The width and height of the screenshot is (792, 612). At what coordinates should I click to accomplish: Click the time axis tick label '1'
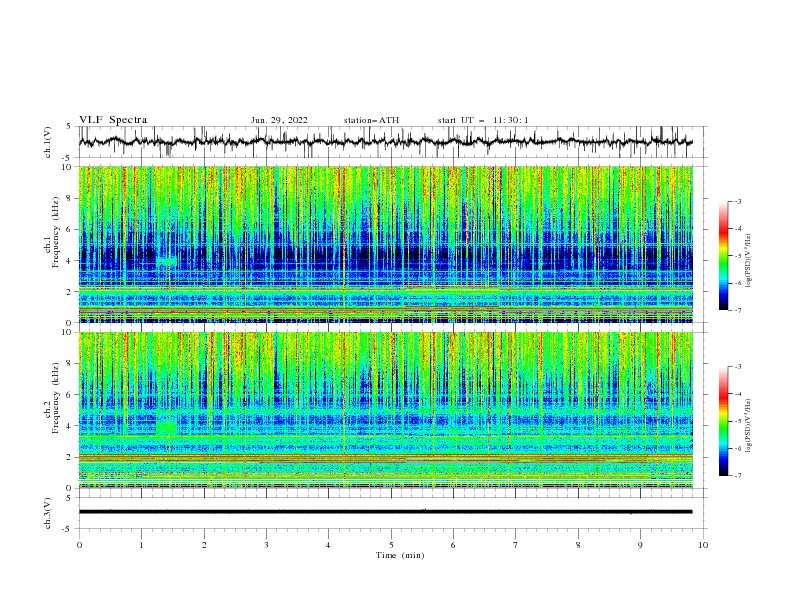tap(141, 545)
